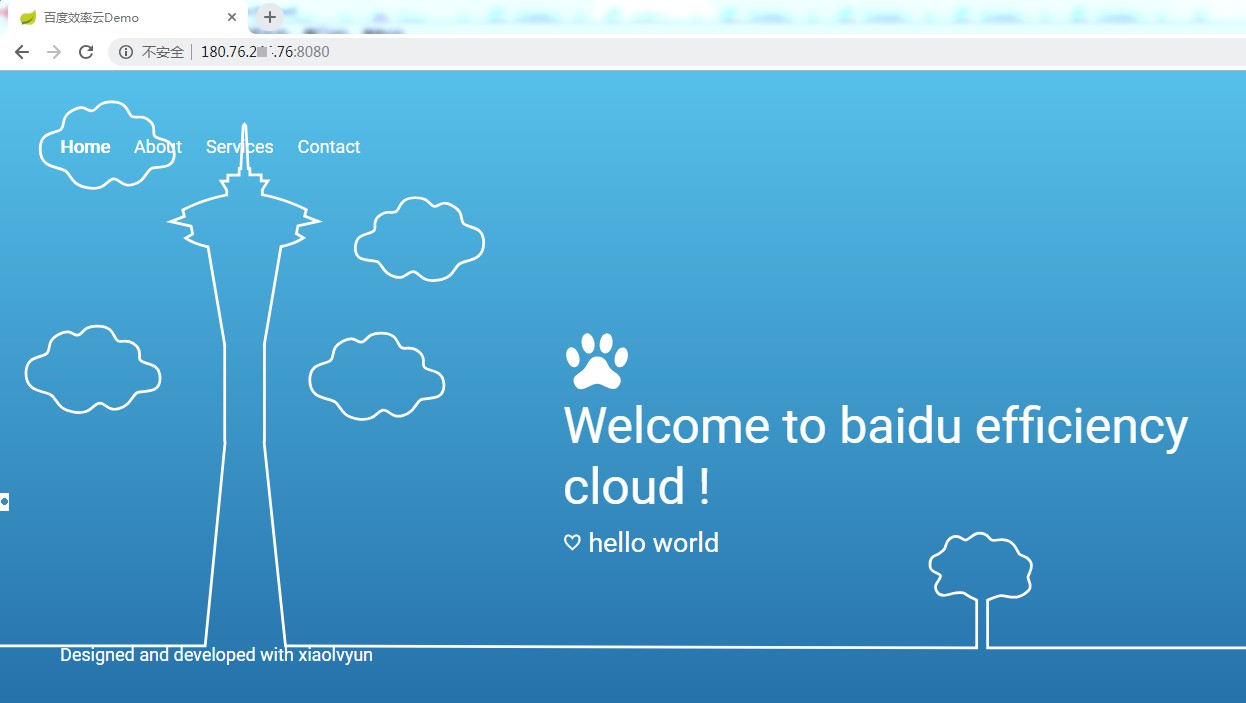The height and width of the screenshot is (703, 1246).
Task: Click the browser forward arrow
Action: pyautogui.click(x=54, y=52)
